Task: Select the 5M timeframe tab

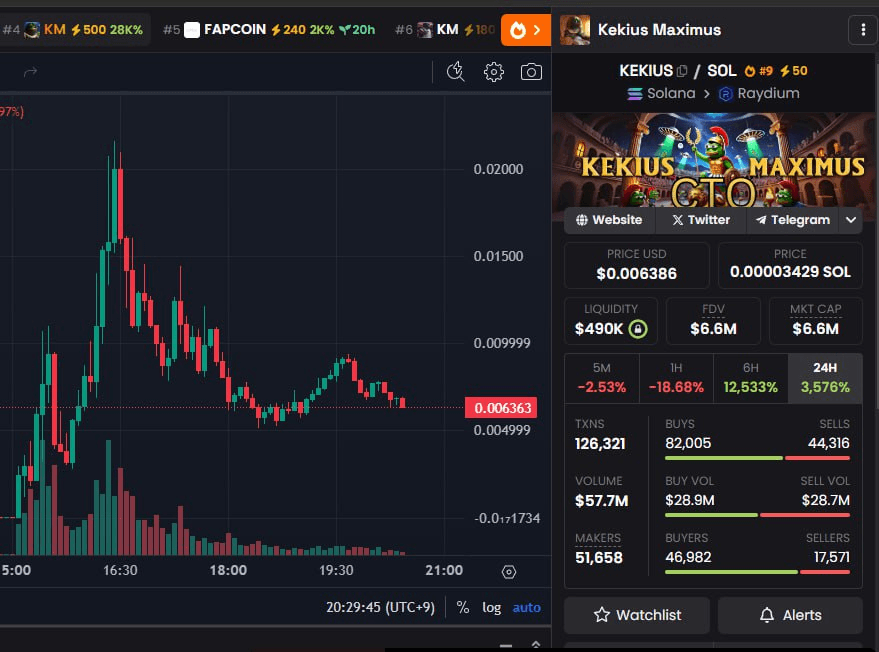Action: pos(602,378)
